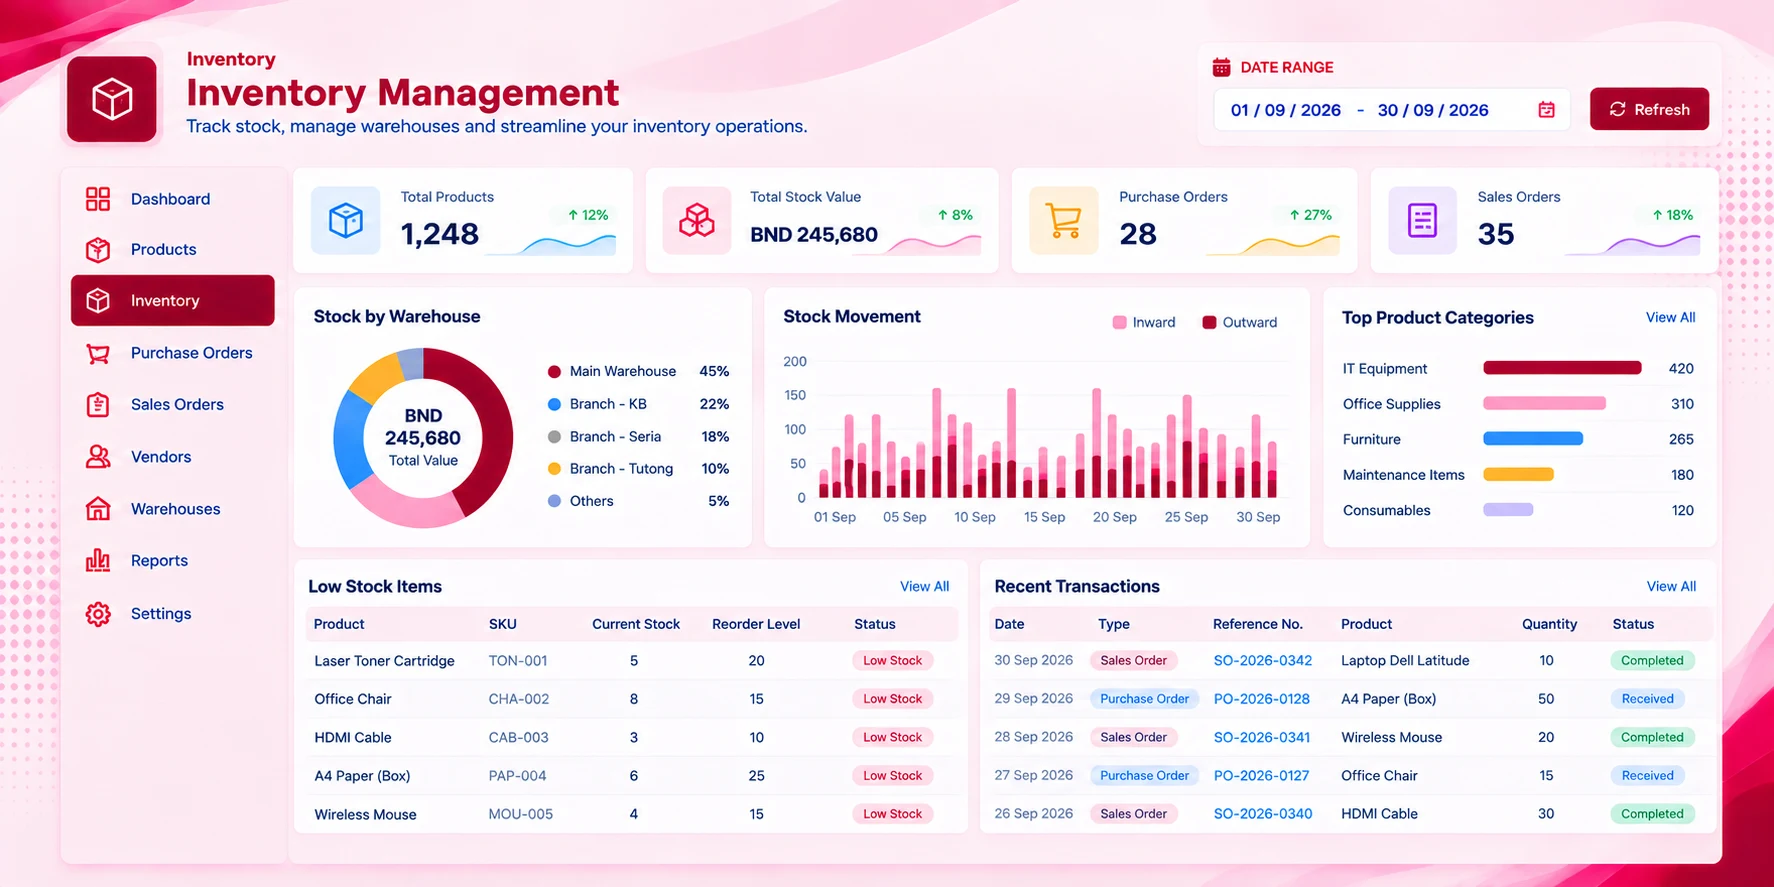
Task: Click the Purchase Orders card cart icon
Action: (x=1063, y=220)
